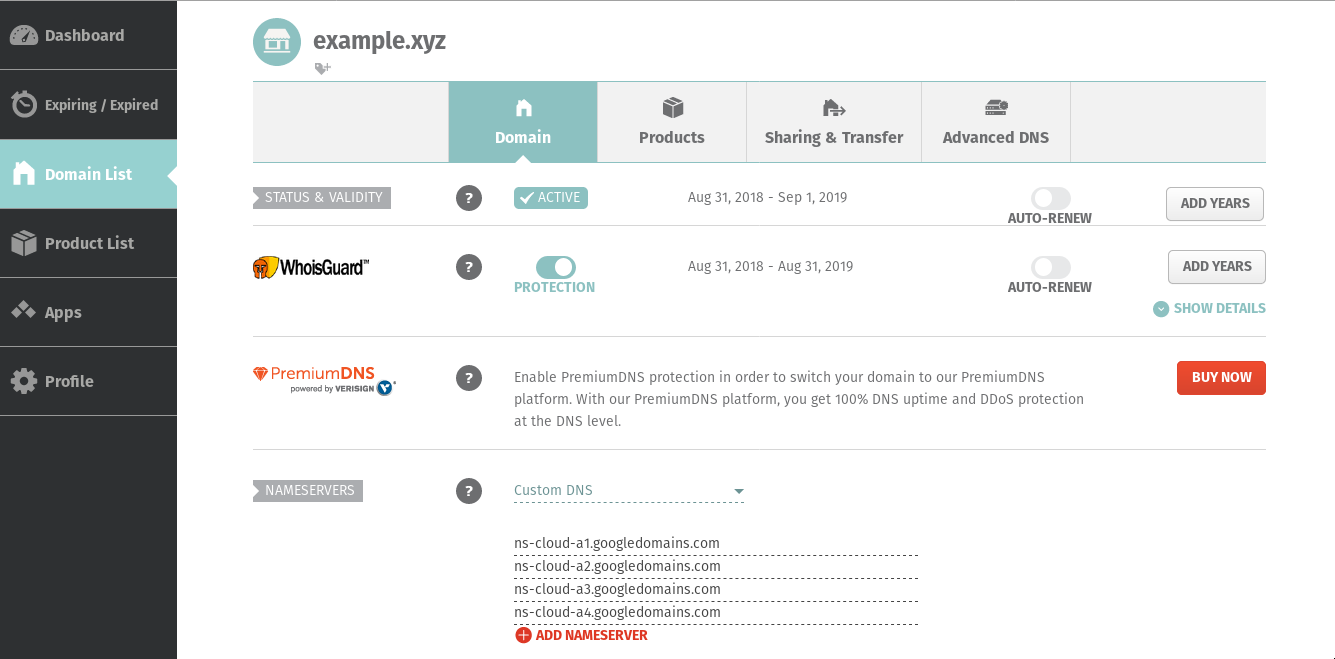Click the help icon next to WhoisGuard
1335x659 pixels.
(x=469, y=267)
